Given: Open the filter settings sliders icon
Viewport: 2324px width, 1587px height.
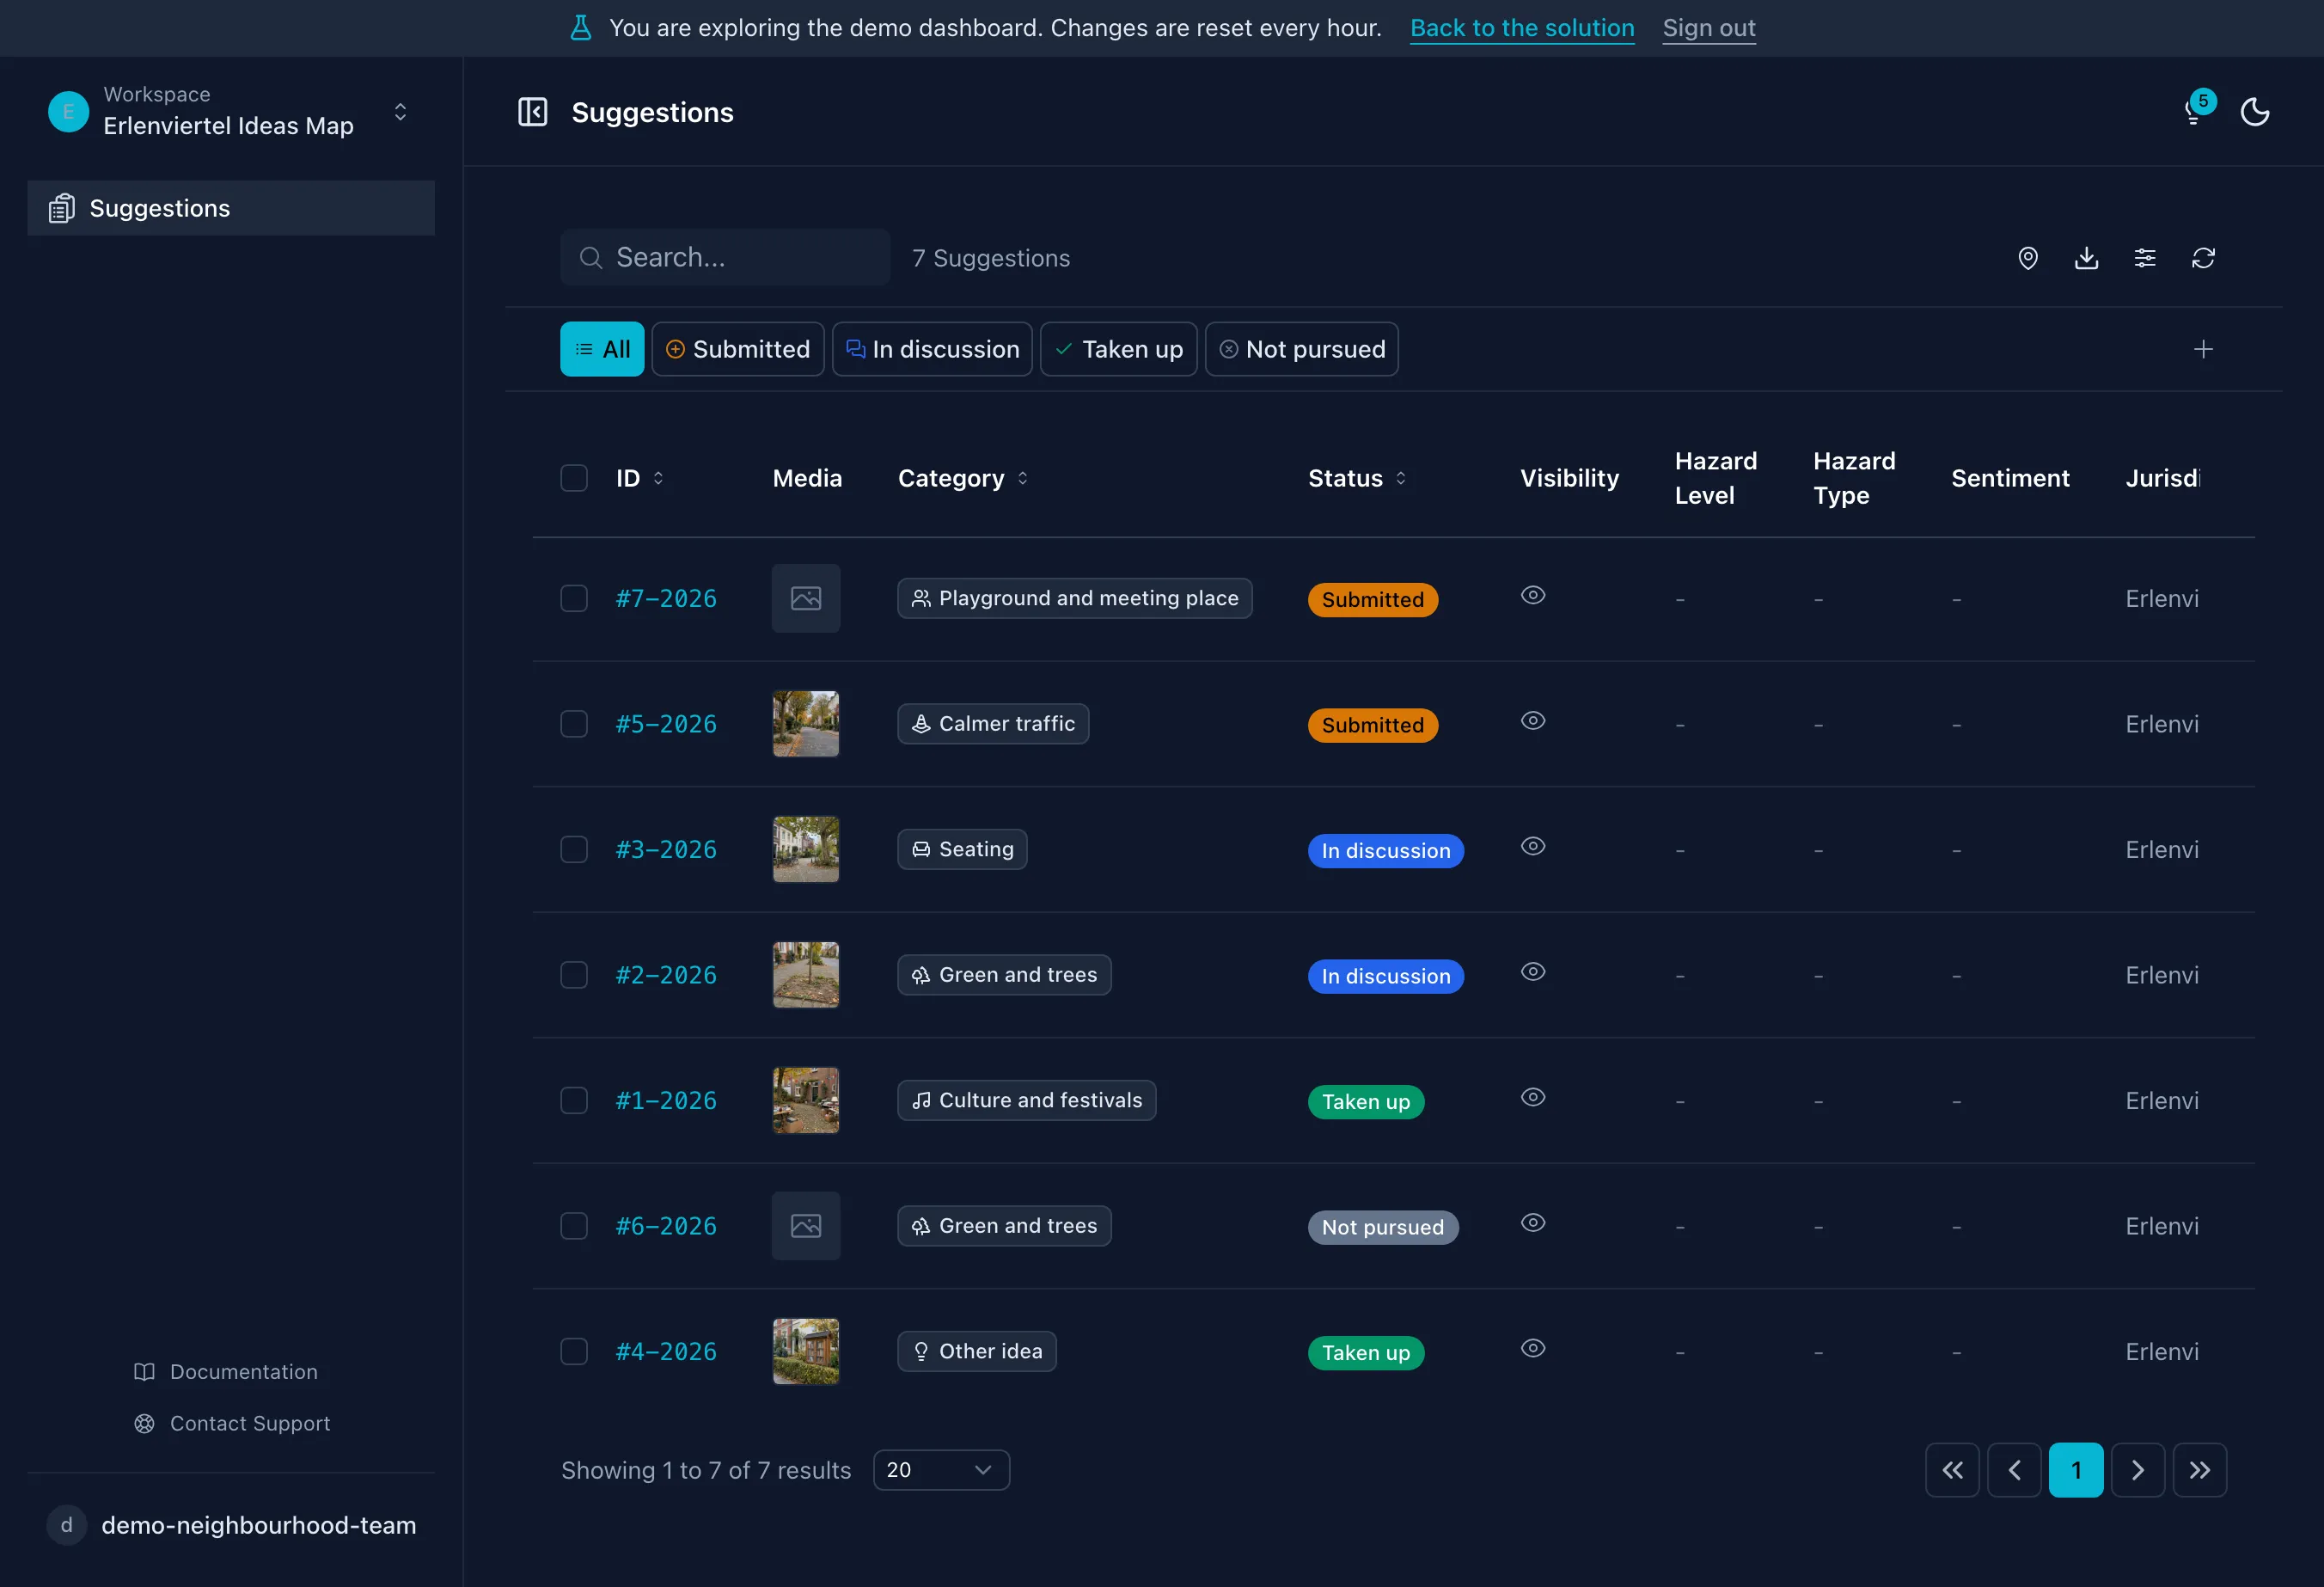Looking at the screenshot, I should click(2145, 258).
